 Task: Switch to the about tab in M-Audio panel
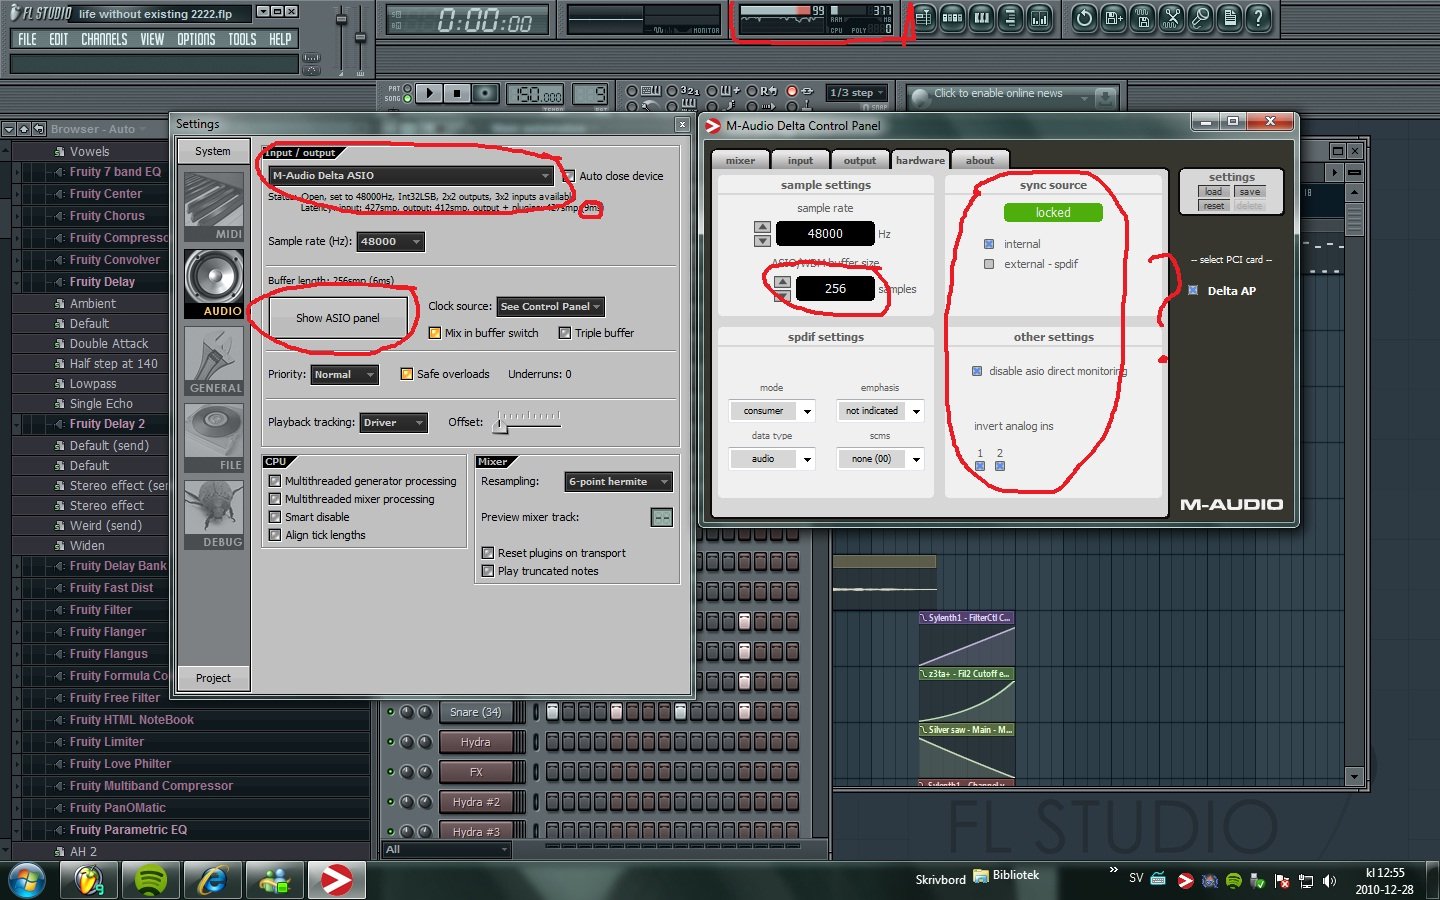point(980,160)
